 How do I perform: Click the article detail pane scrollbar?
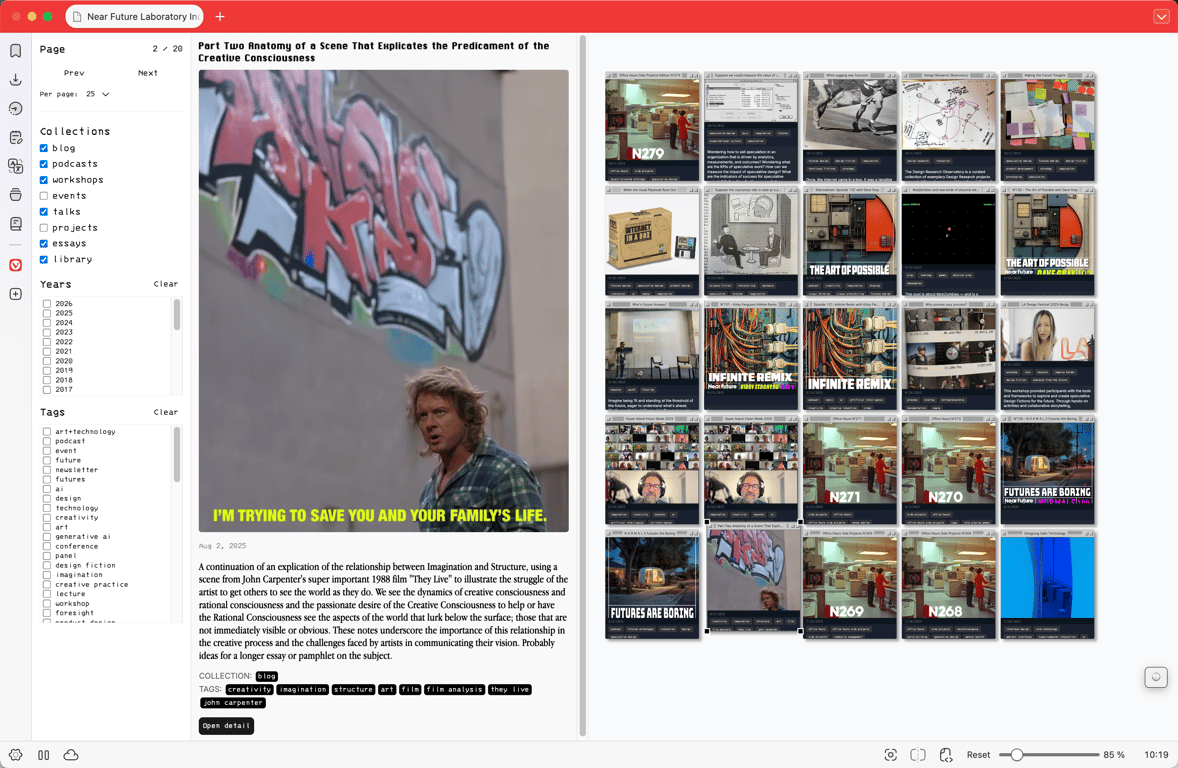pyautogui.click(x=582, y=386)
